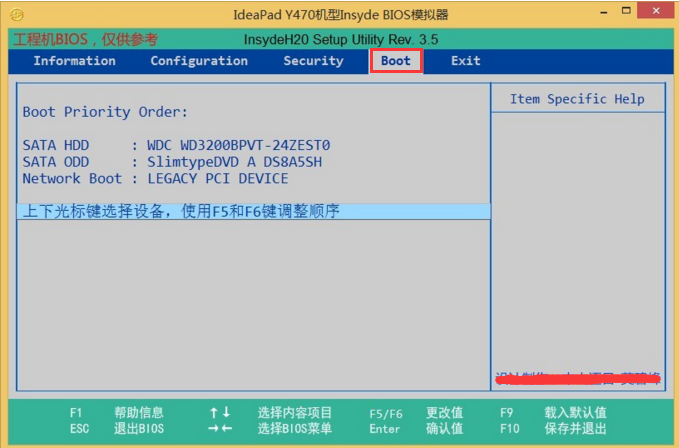Click the Boot Priority Order heading
Screen dimensions: 679x448
tap(105, 112)
